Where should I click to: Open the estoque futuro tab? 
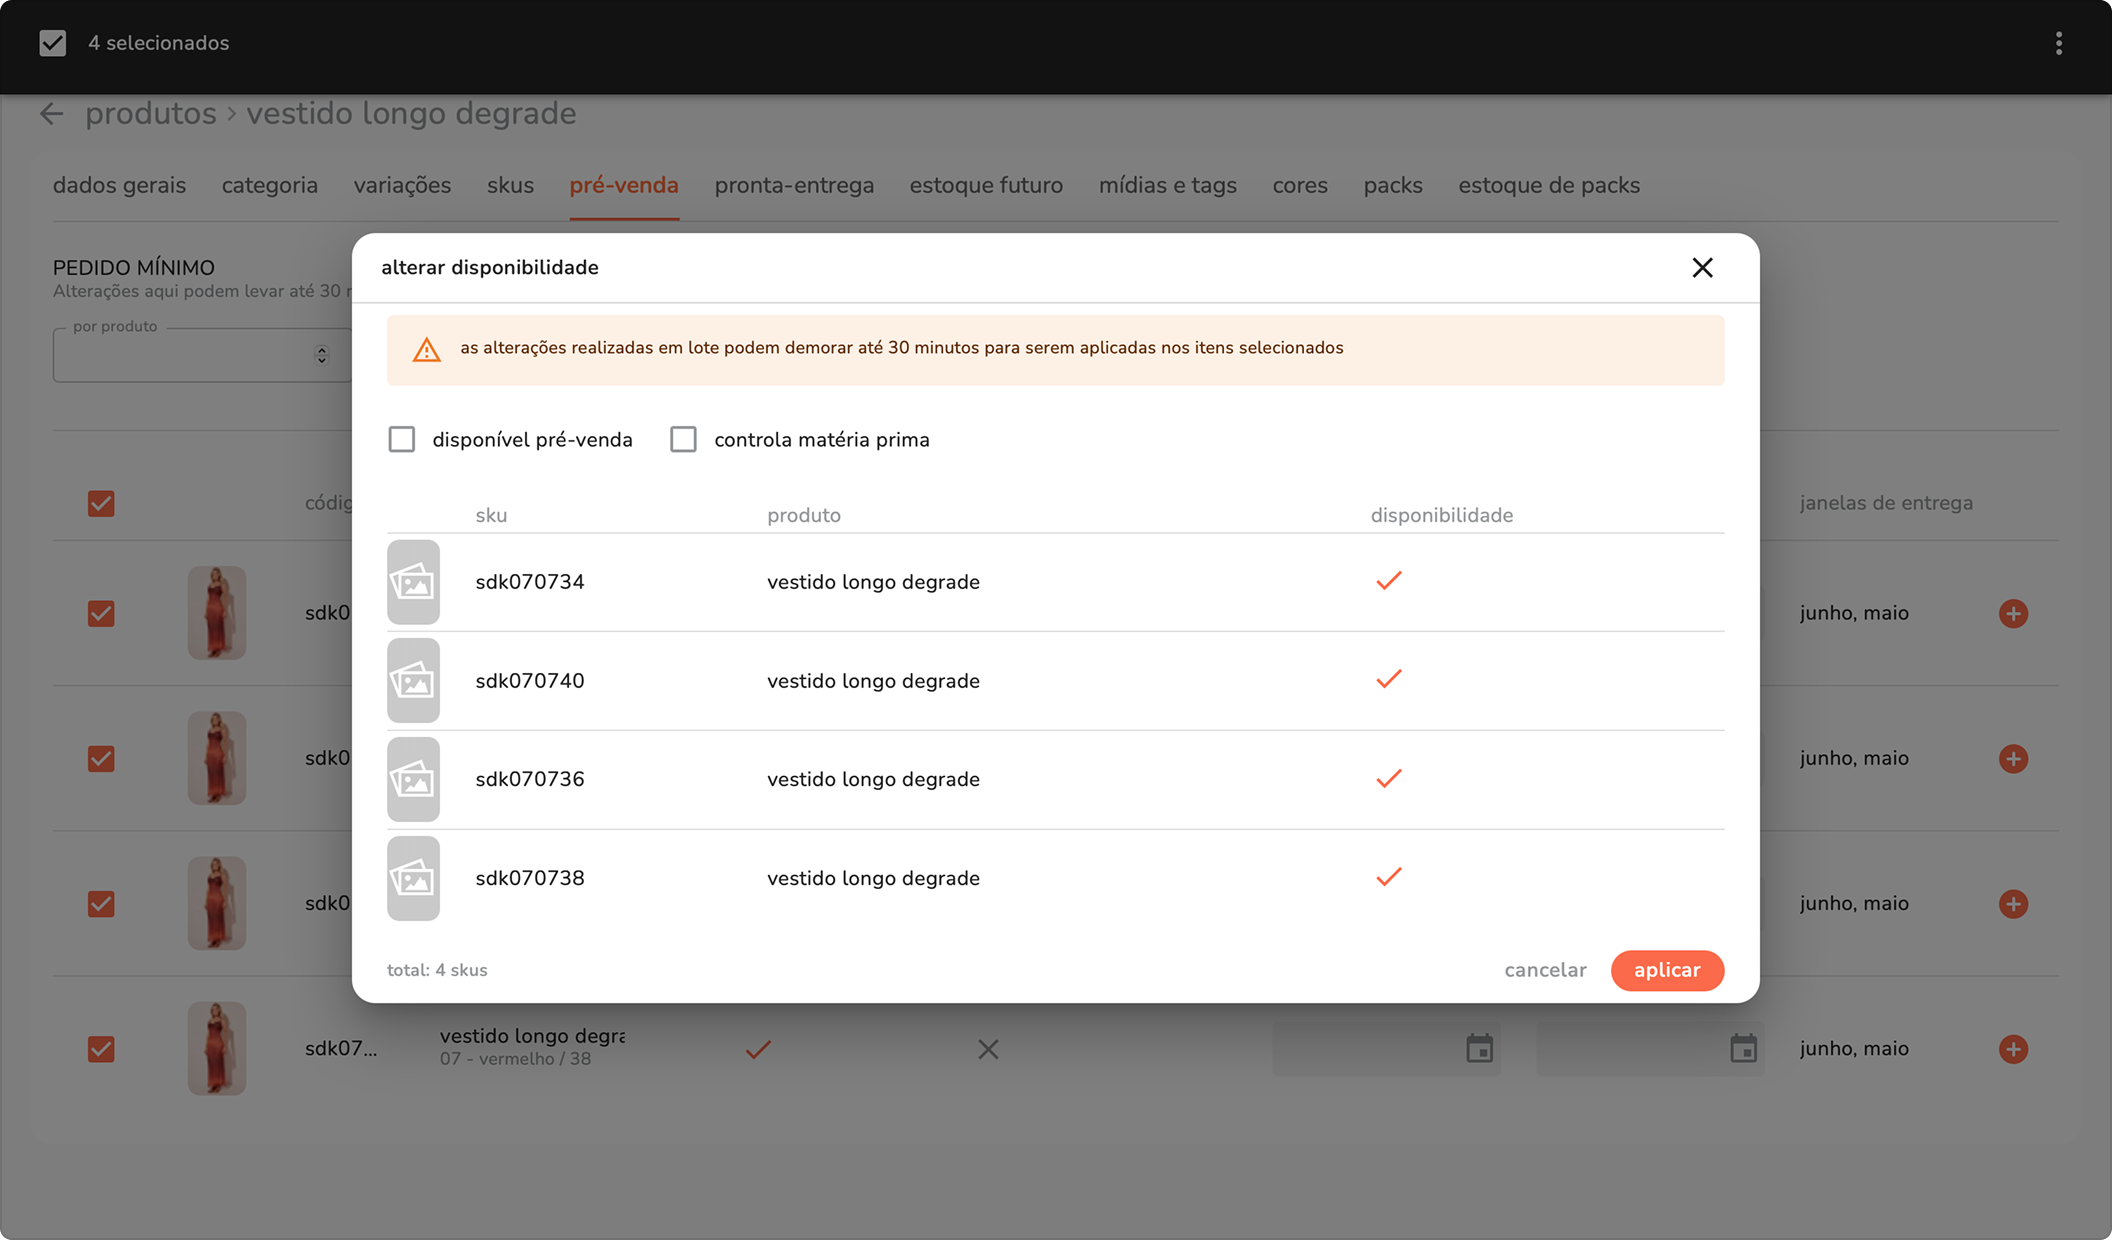point(985,186)
